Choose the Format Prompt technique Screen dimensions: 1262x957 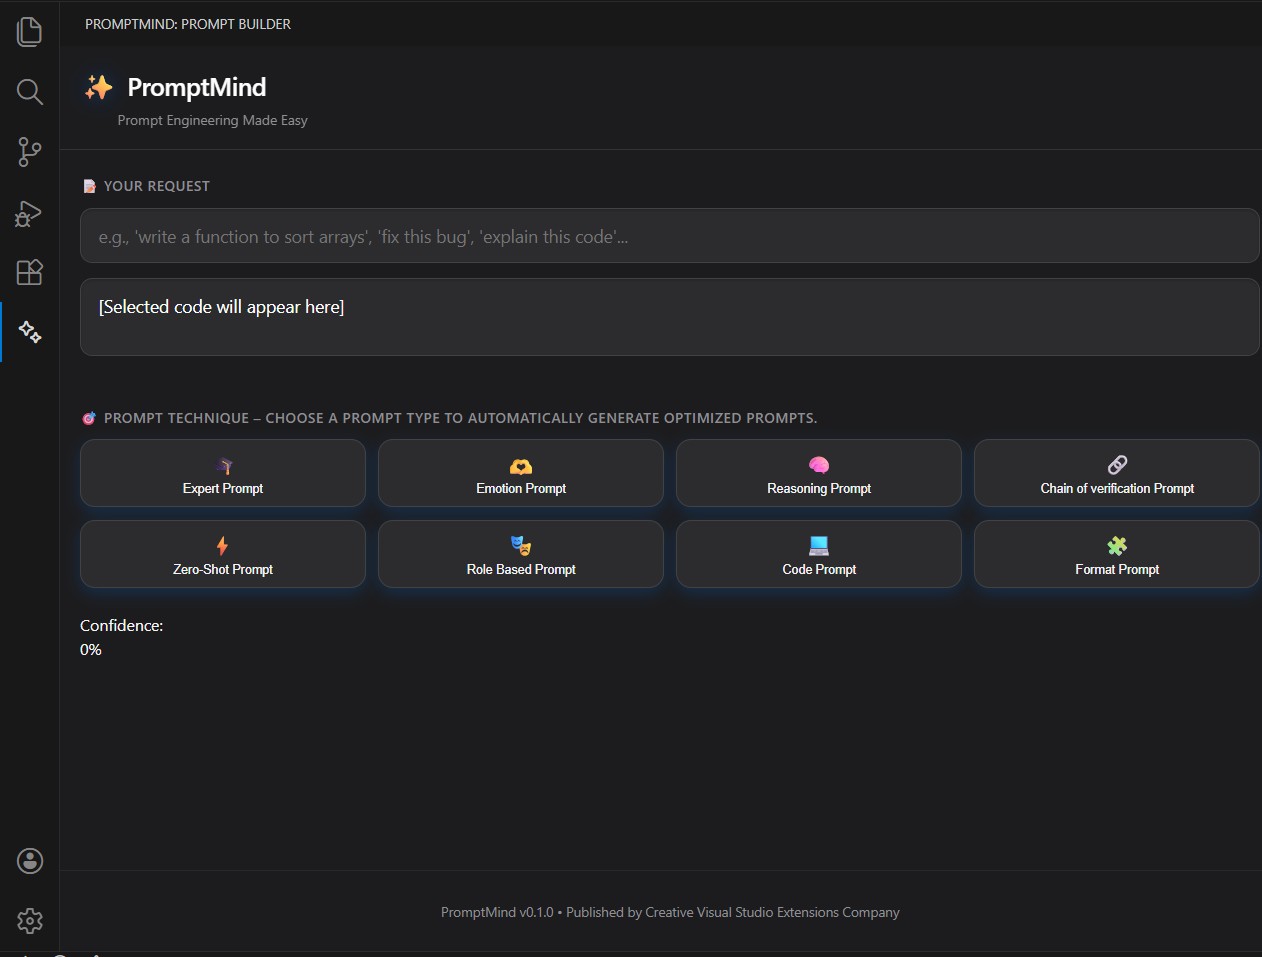[x=1116, y=554]
